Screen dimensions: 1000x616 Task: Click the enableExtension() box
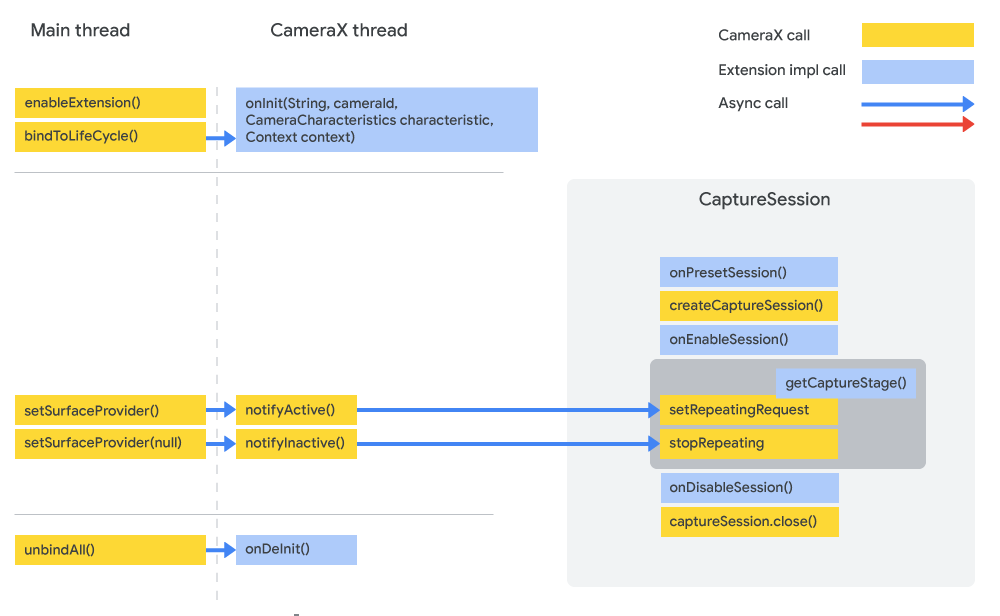point(110,103)
